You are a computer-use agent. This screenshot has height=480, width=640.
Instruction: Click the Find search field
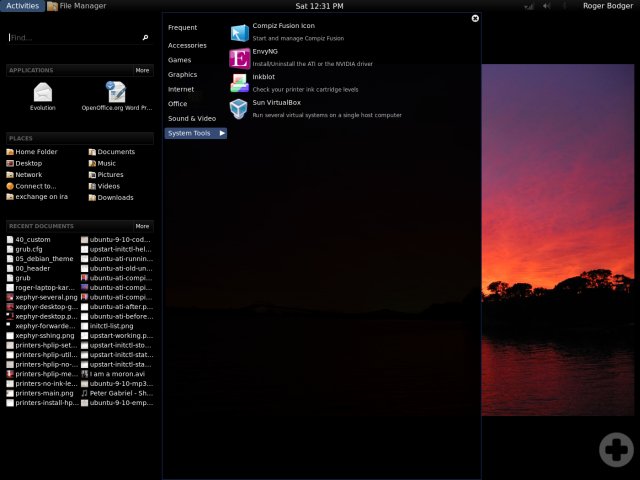click(x=72, y=38)
